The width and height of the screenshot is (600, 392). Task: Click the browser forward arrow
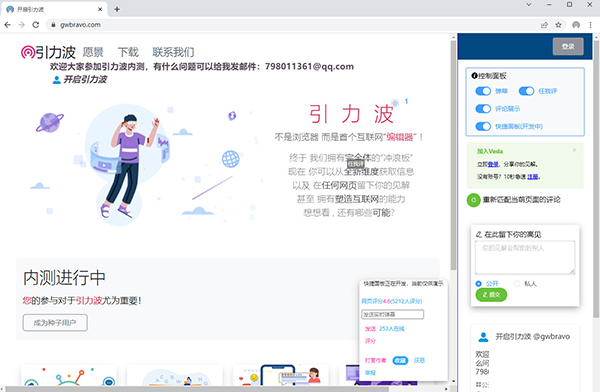click(21, 25)
